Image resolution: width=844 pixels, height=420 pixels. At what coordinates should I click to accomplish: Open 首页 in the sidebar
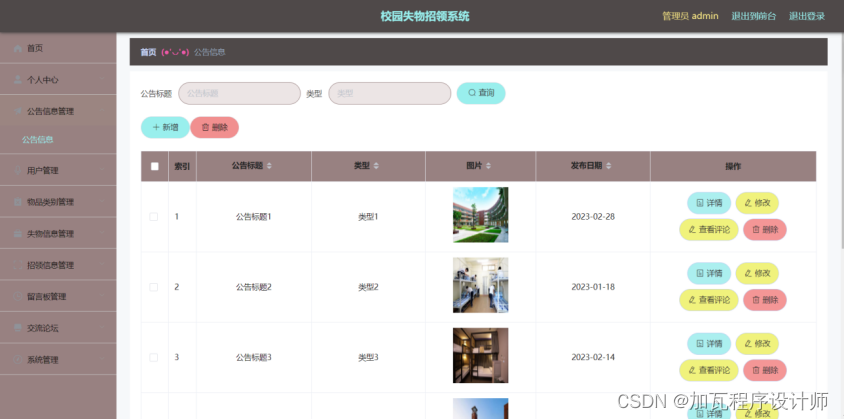tap(58, 48)
